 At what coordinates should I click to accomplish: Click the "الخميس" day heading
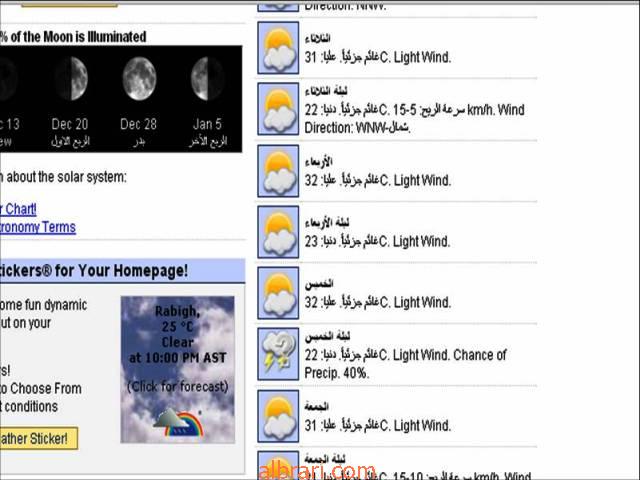point(319,284)
